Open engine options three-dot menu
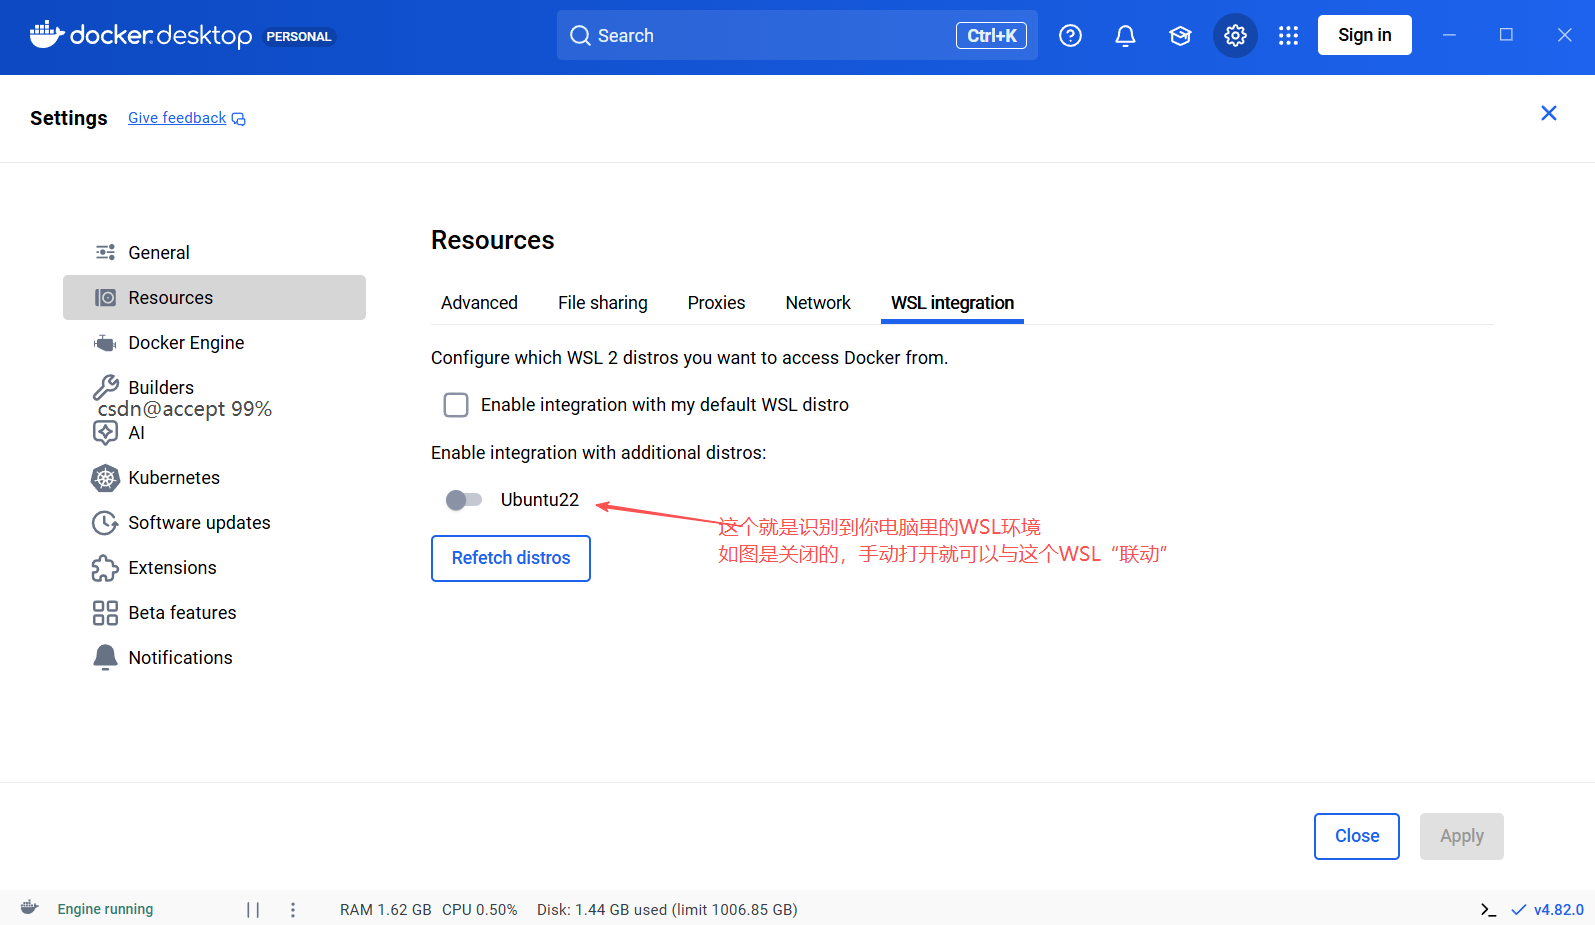This screenshot has width=1595, height=925. point(293,909)
